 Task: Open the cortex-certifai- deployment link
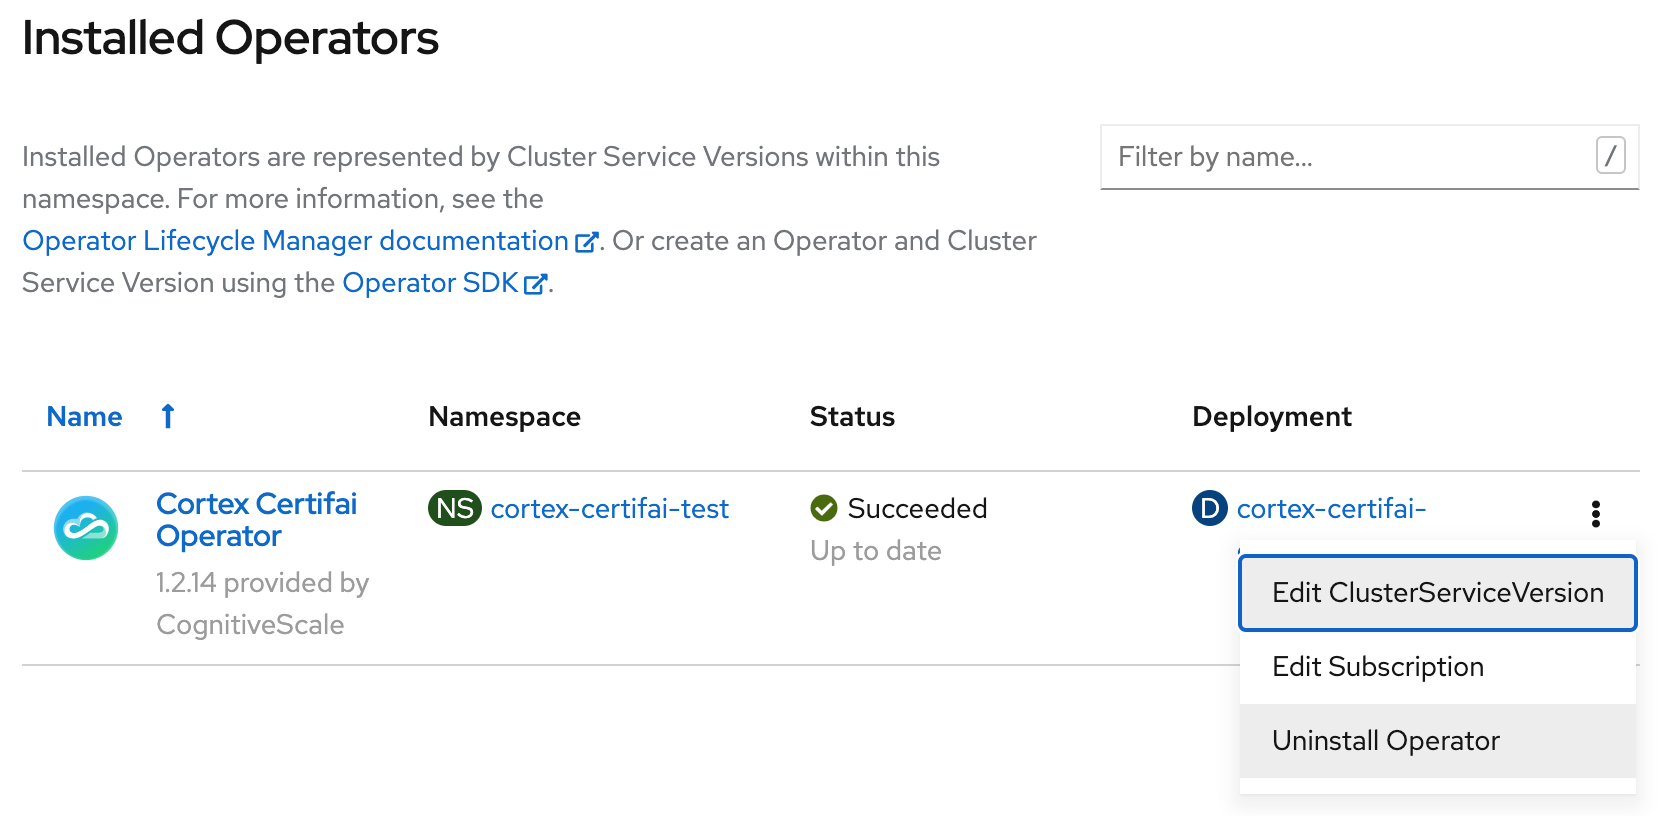[1331, 509]
